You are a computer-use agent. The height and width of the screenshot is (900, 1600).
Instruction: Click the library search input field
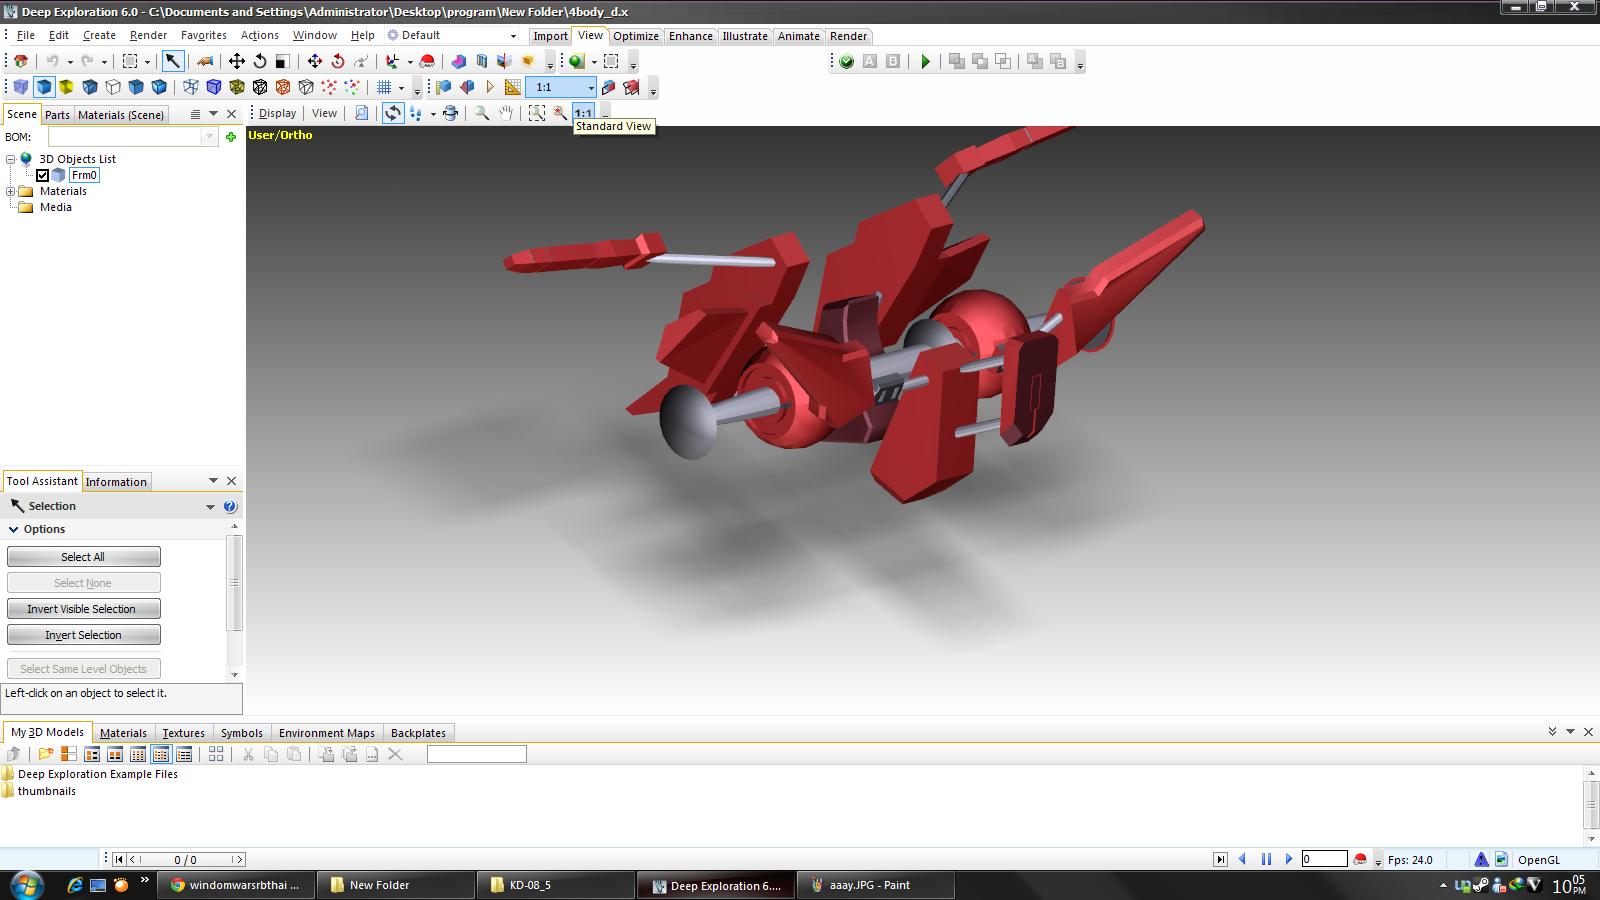[477, 754]
